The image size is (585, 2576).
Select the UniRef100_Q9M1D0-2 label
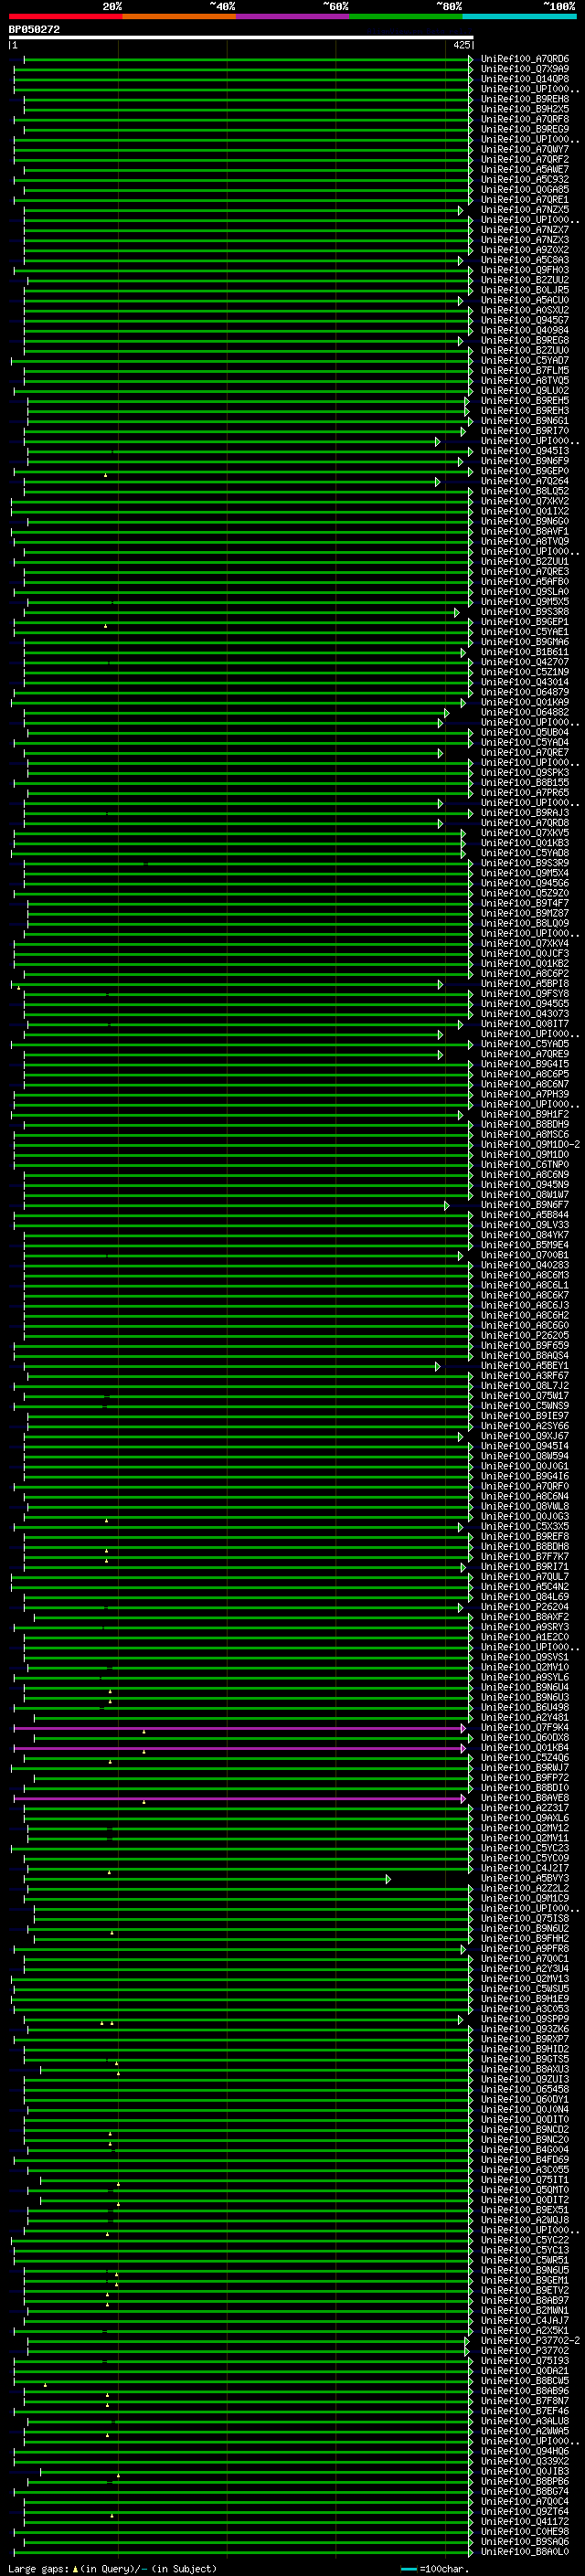tap(530, 1144)
